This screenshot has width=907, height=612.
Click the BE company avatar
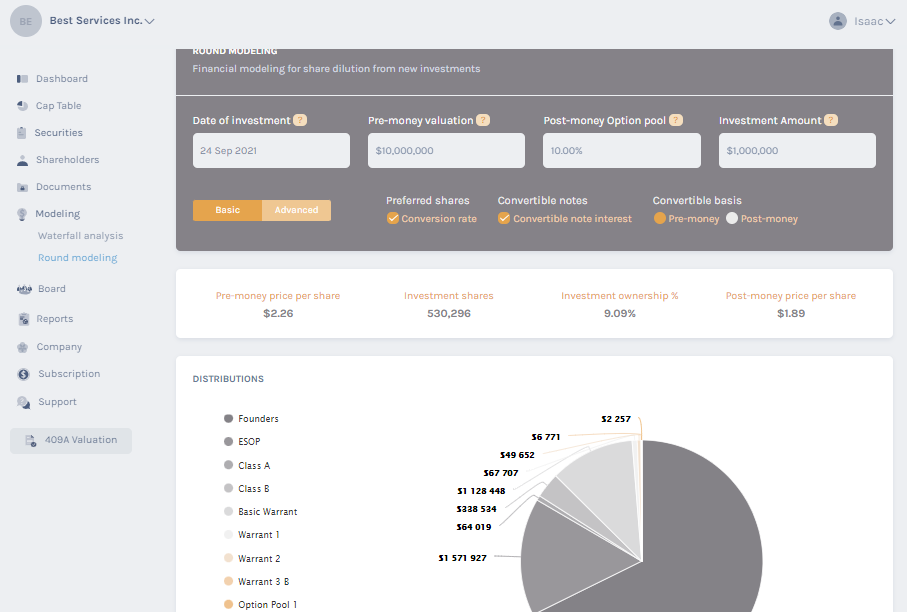[26, 21]
